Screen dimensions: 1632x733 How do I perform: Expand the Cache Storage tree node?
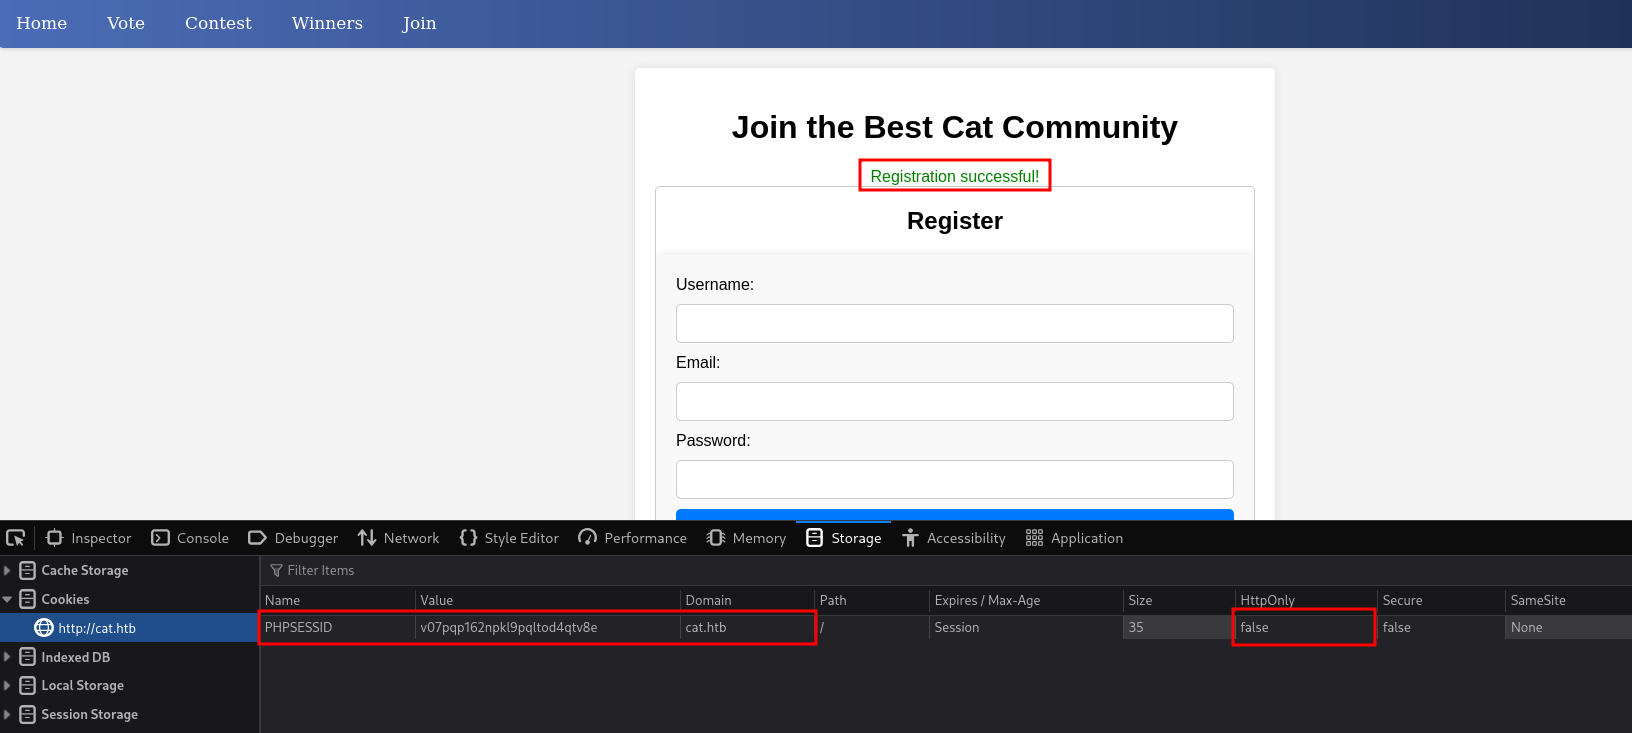pyautogui.click(x=8, y=571)
